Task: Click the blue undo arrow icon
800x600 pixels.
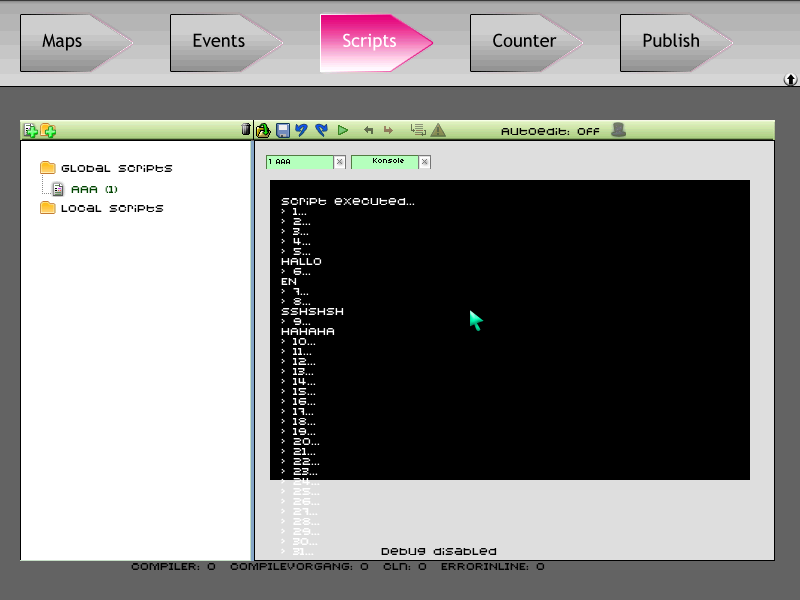Action: coord(301,131)
